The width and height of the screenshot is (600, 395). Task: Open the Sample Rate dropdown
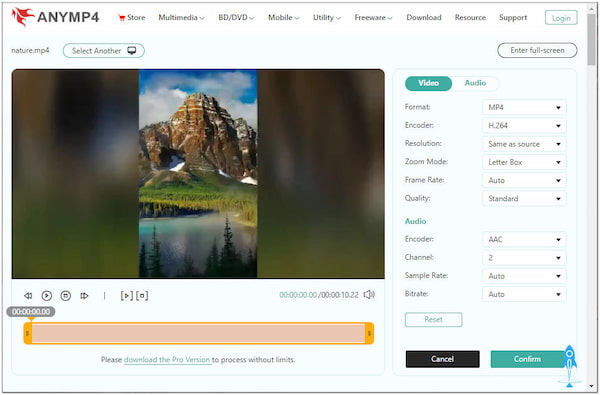[524, 276]
